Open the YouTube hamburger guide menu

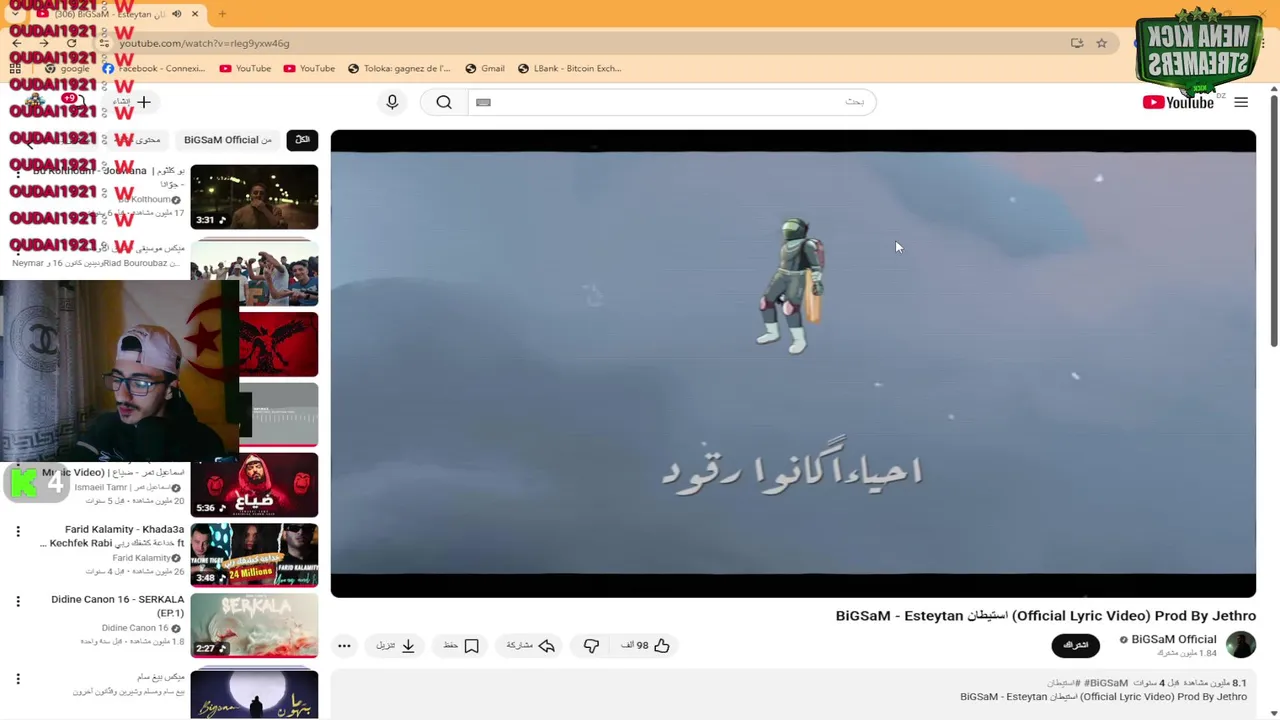click(1241, 102)
